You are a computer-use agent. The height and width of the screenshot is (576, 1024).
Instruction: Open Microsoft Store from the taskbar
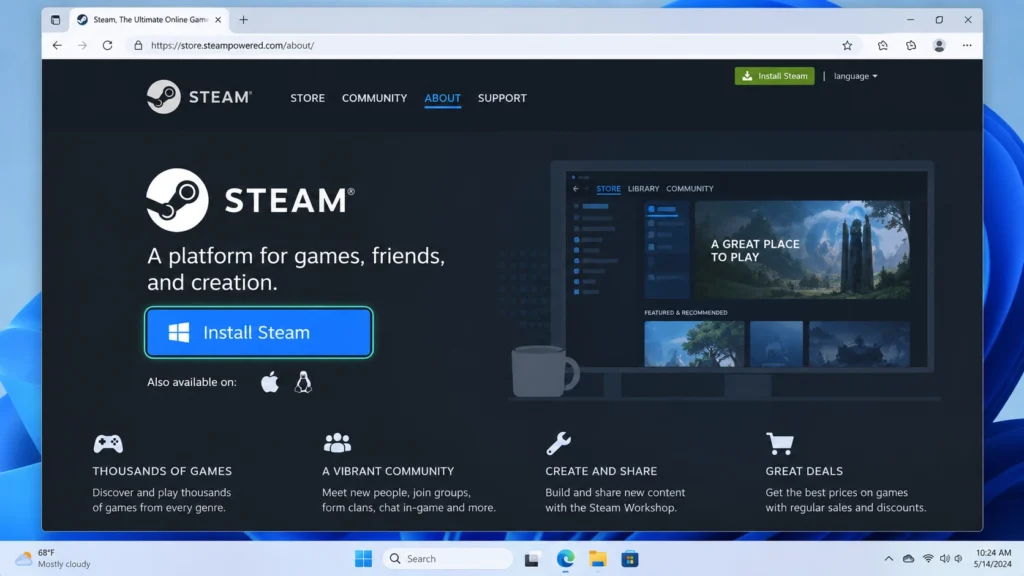coord(630,559)
